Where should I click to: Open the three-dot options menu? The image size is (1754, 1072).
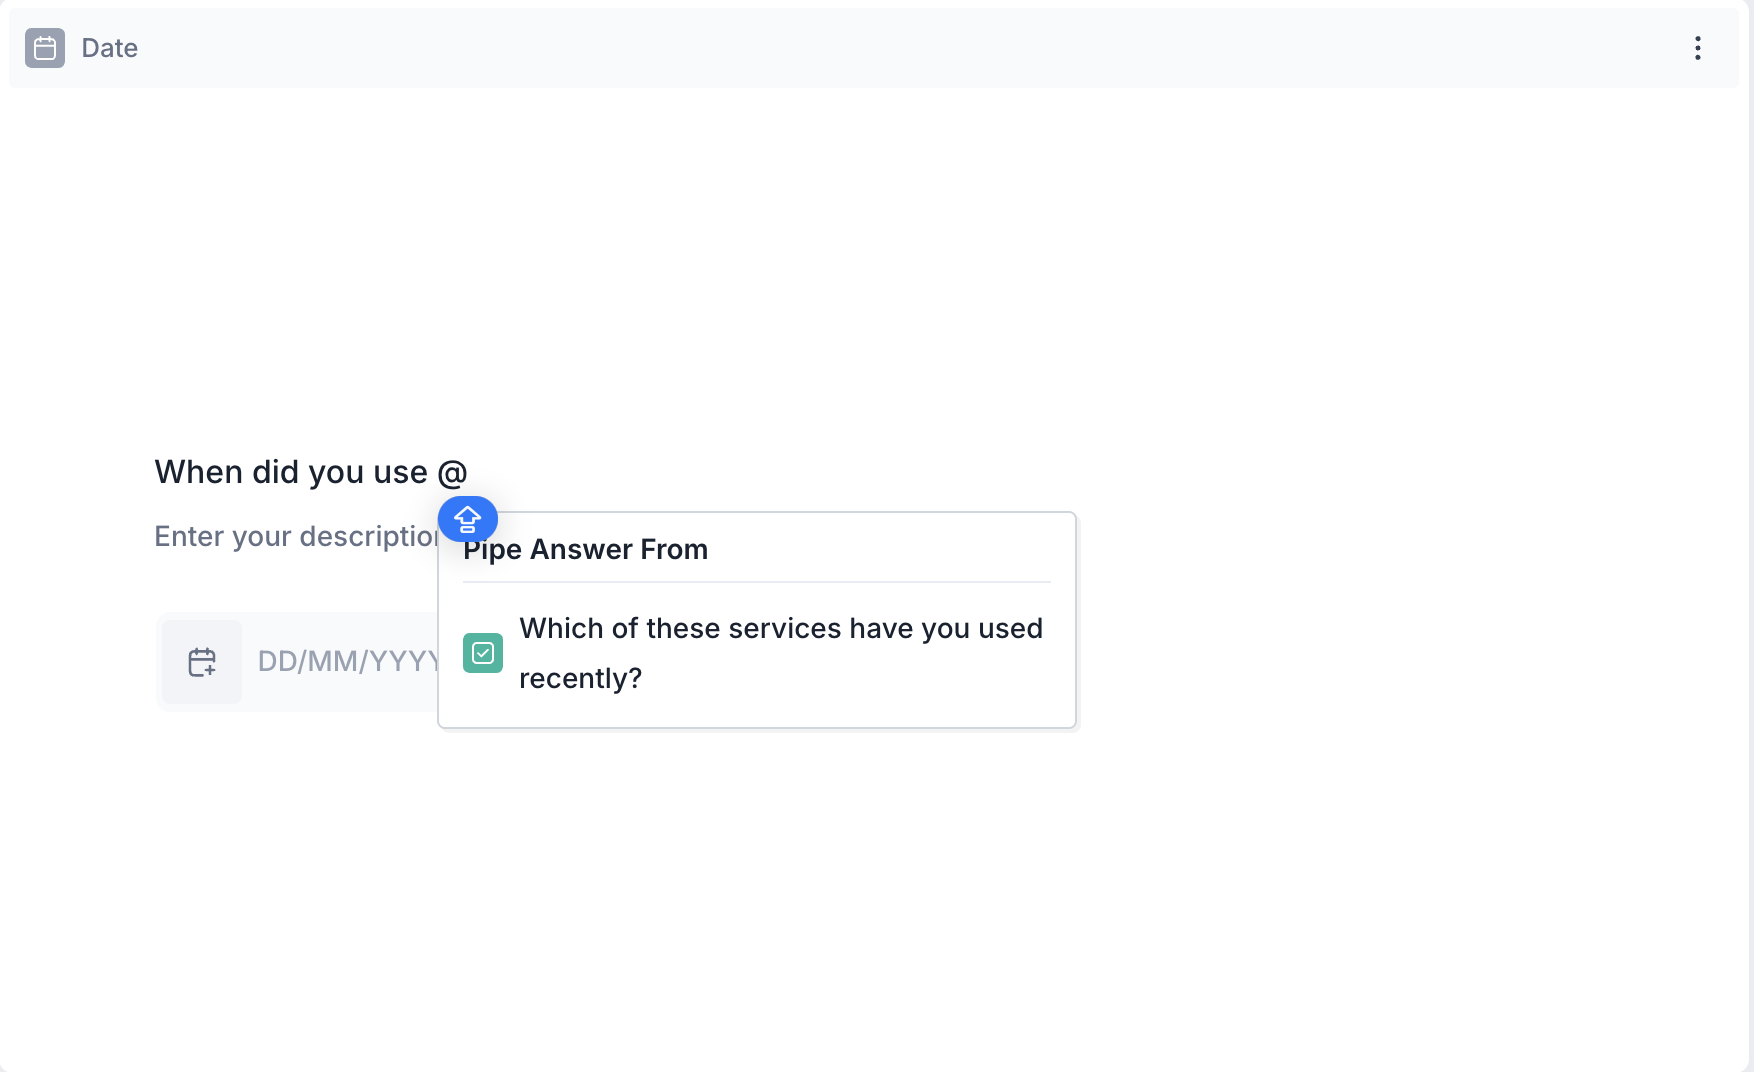coord(1697,48)
